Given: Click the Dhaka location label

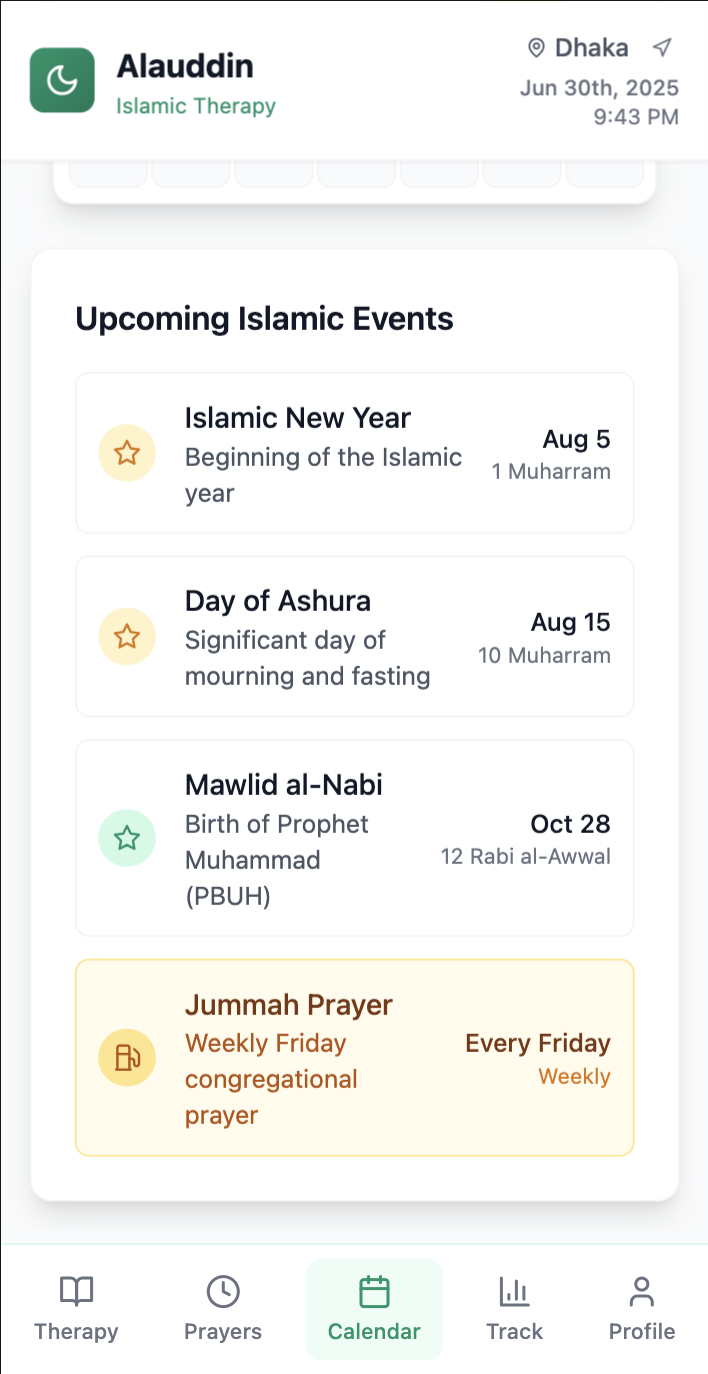Looking at the screenshot, I should [592, 48].
